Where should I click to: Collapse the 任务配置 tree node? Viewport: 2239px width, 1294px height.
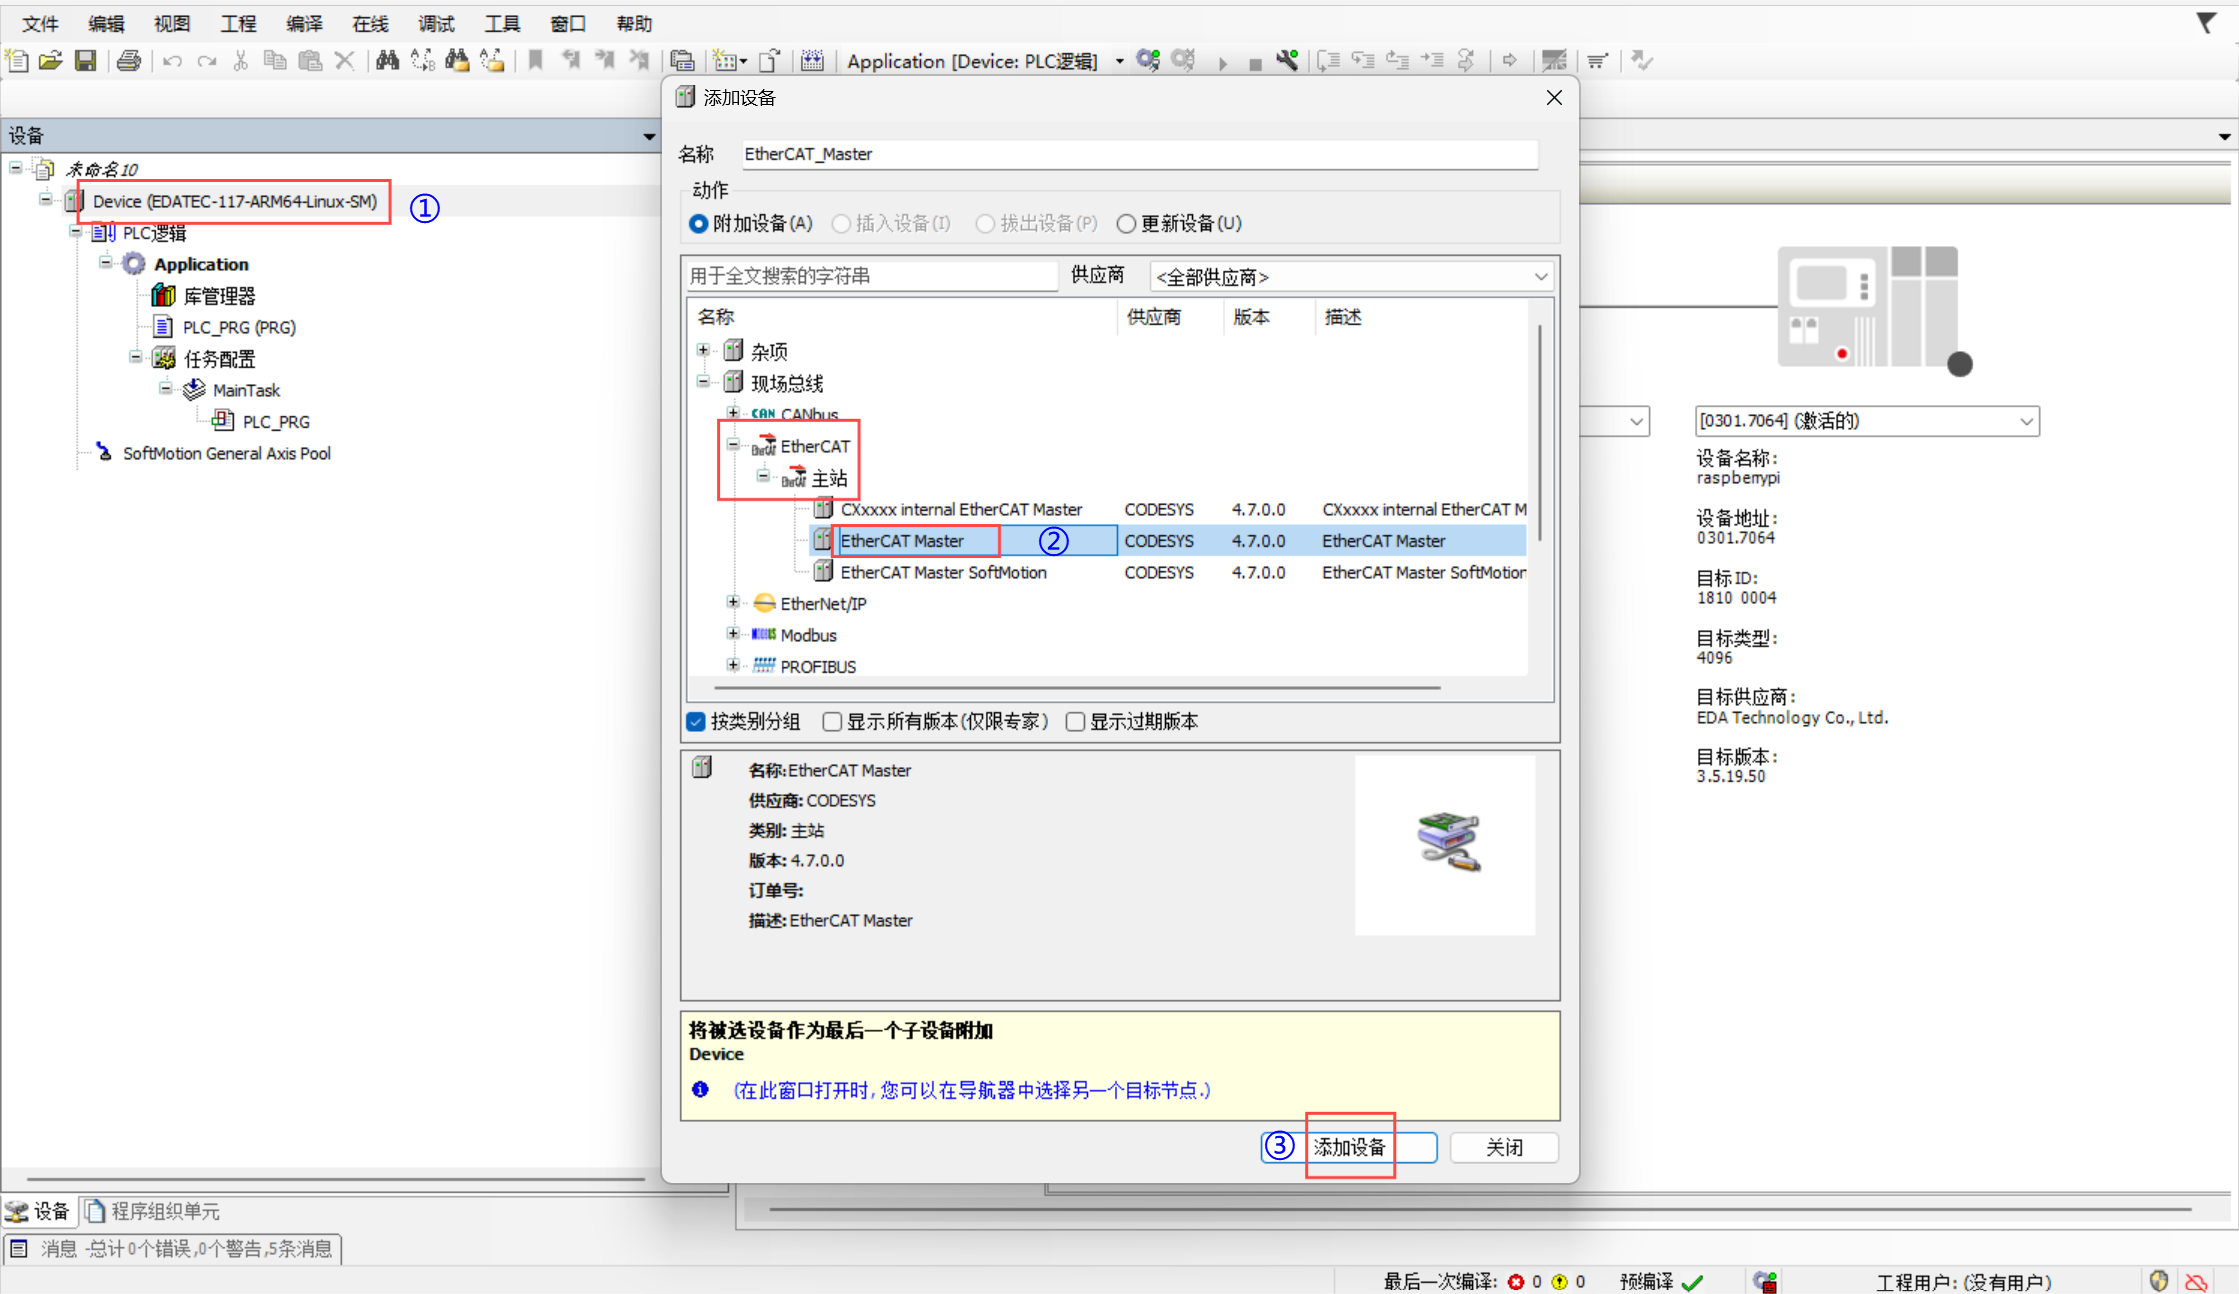point(136,357)
